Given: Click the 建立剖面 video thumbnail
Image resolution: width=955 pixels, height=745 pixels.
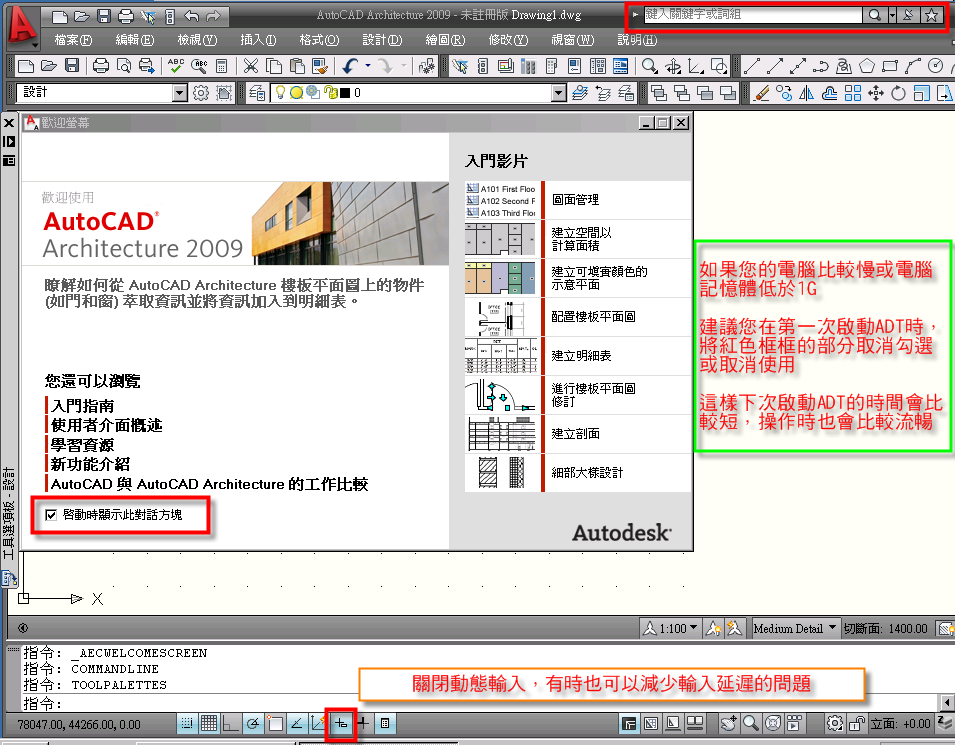Looking at the screenshot, I should 501,434.
